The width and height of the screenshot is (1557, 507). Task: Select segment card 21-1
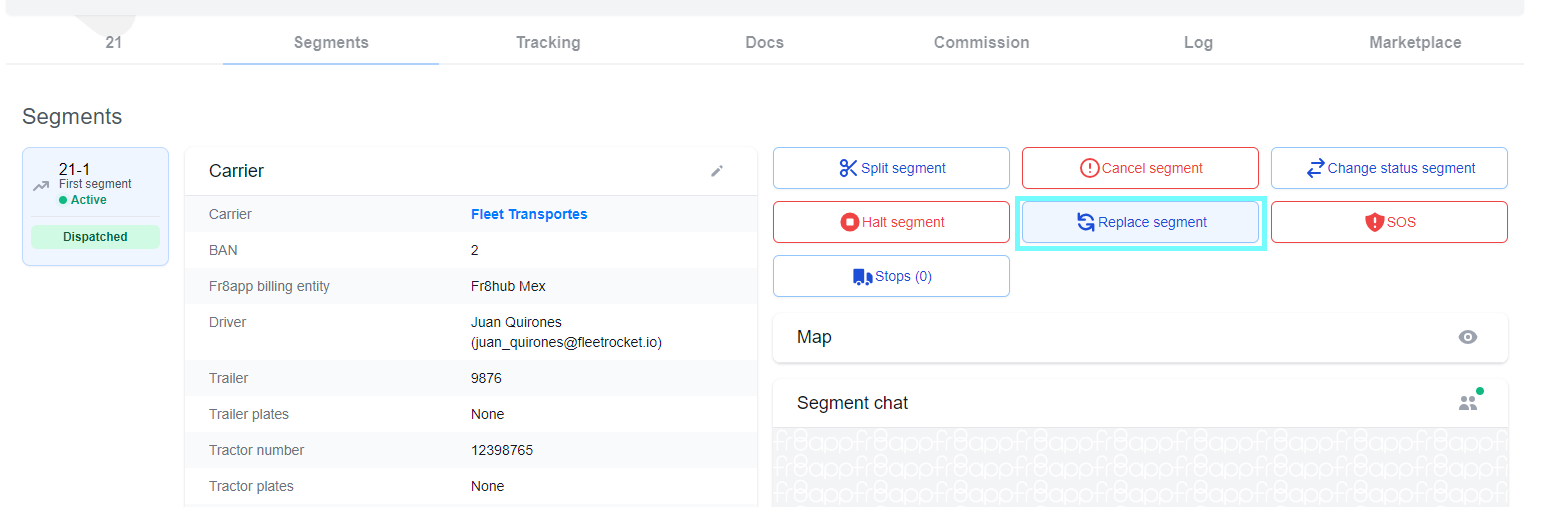95,207
